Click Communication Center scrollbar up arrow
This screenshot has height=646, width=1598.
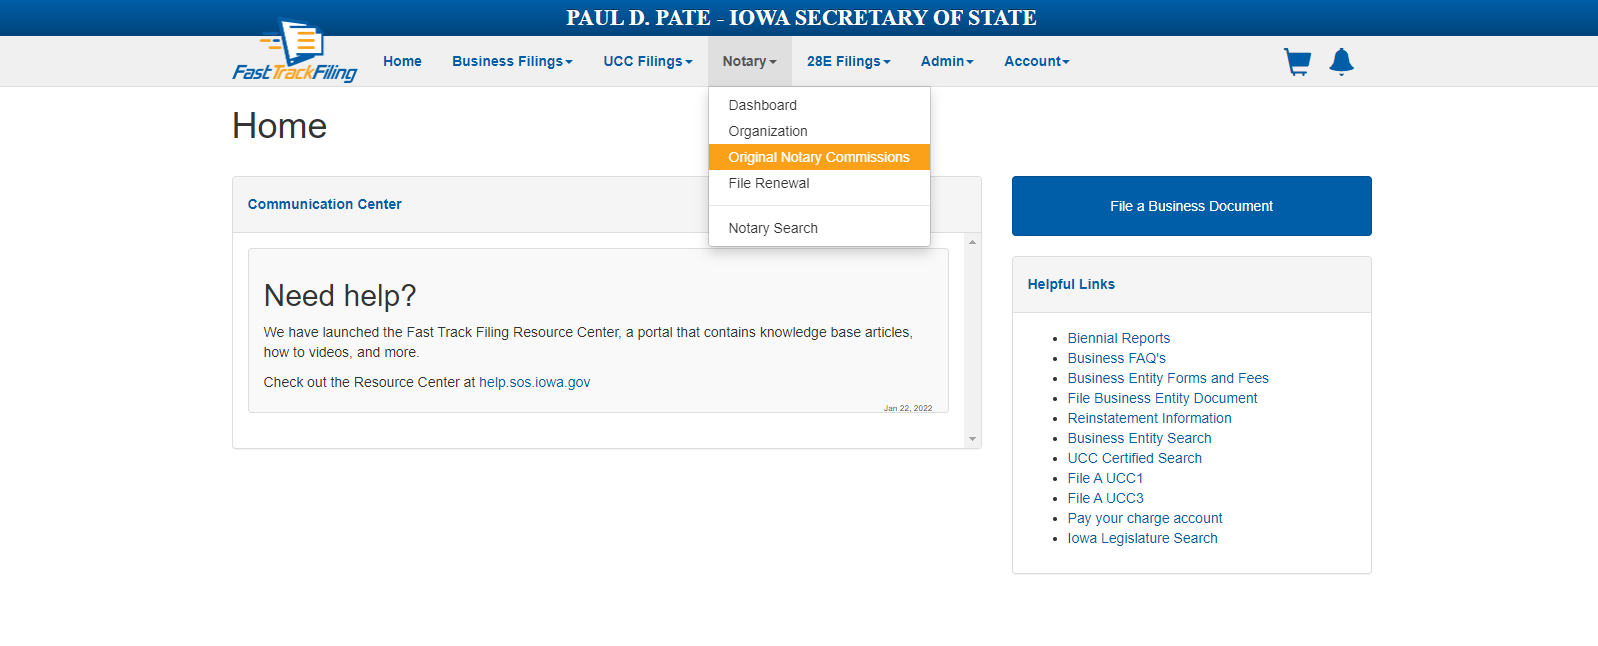972,242
